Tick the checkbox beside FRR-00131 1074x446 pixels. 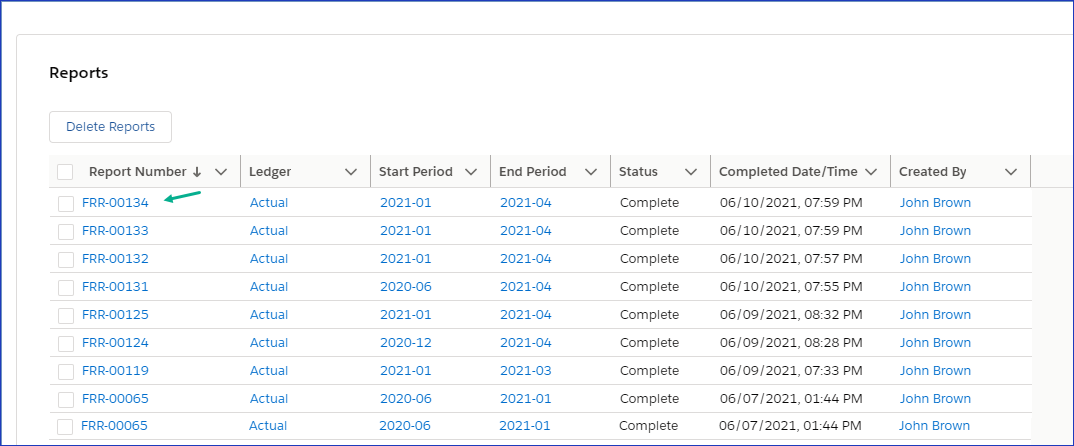(x=66, y=288)
